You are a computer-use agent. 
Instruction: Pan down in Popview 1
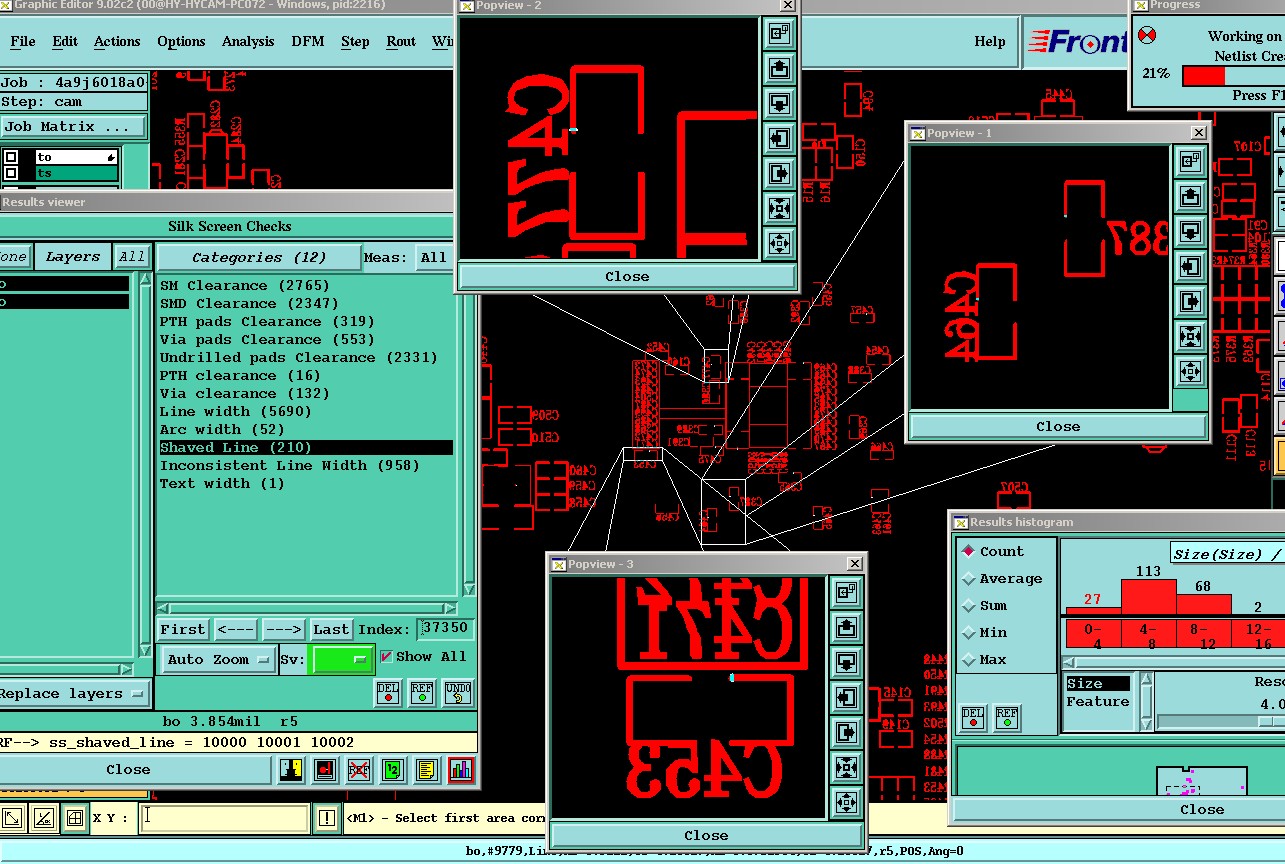(1189, 231)
